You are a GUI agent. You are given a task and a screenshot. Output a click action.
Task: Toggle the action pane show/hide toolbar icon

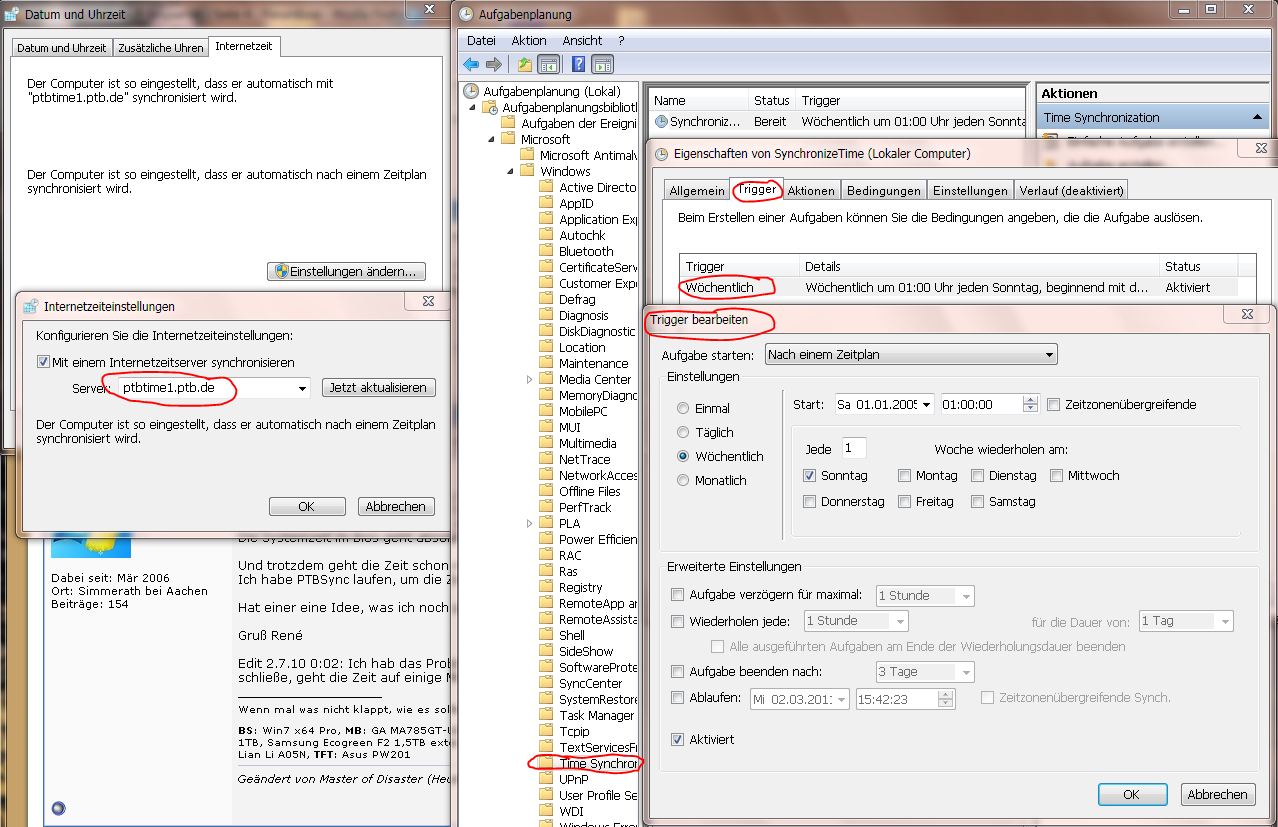602,65
